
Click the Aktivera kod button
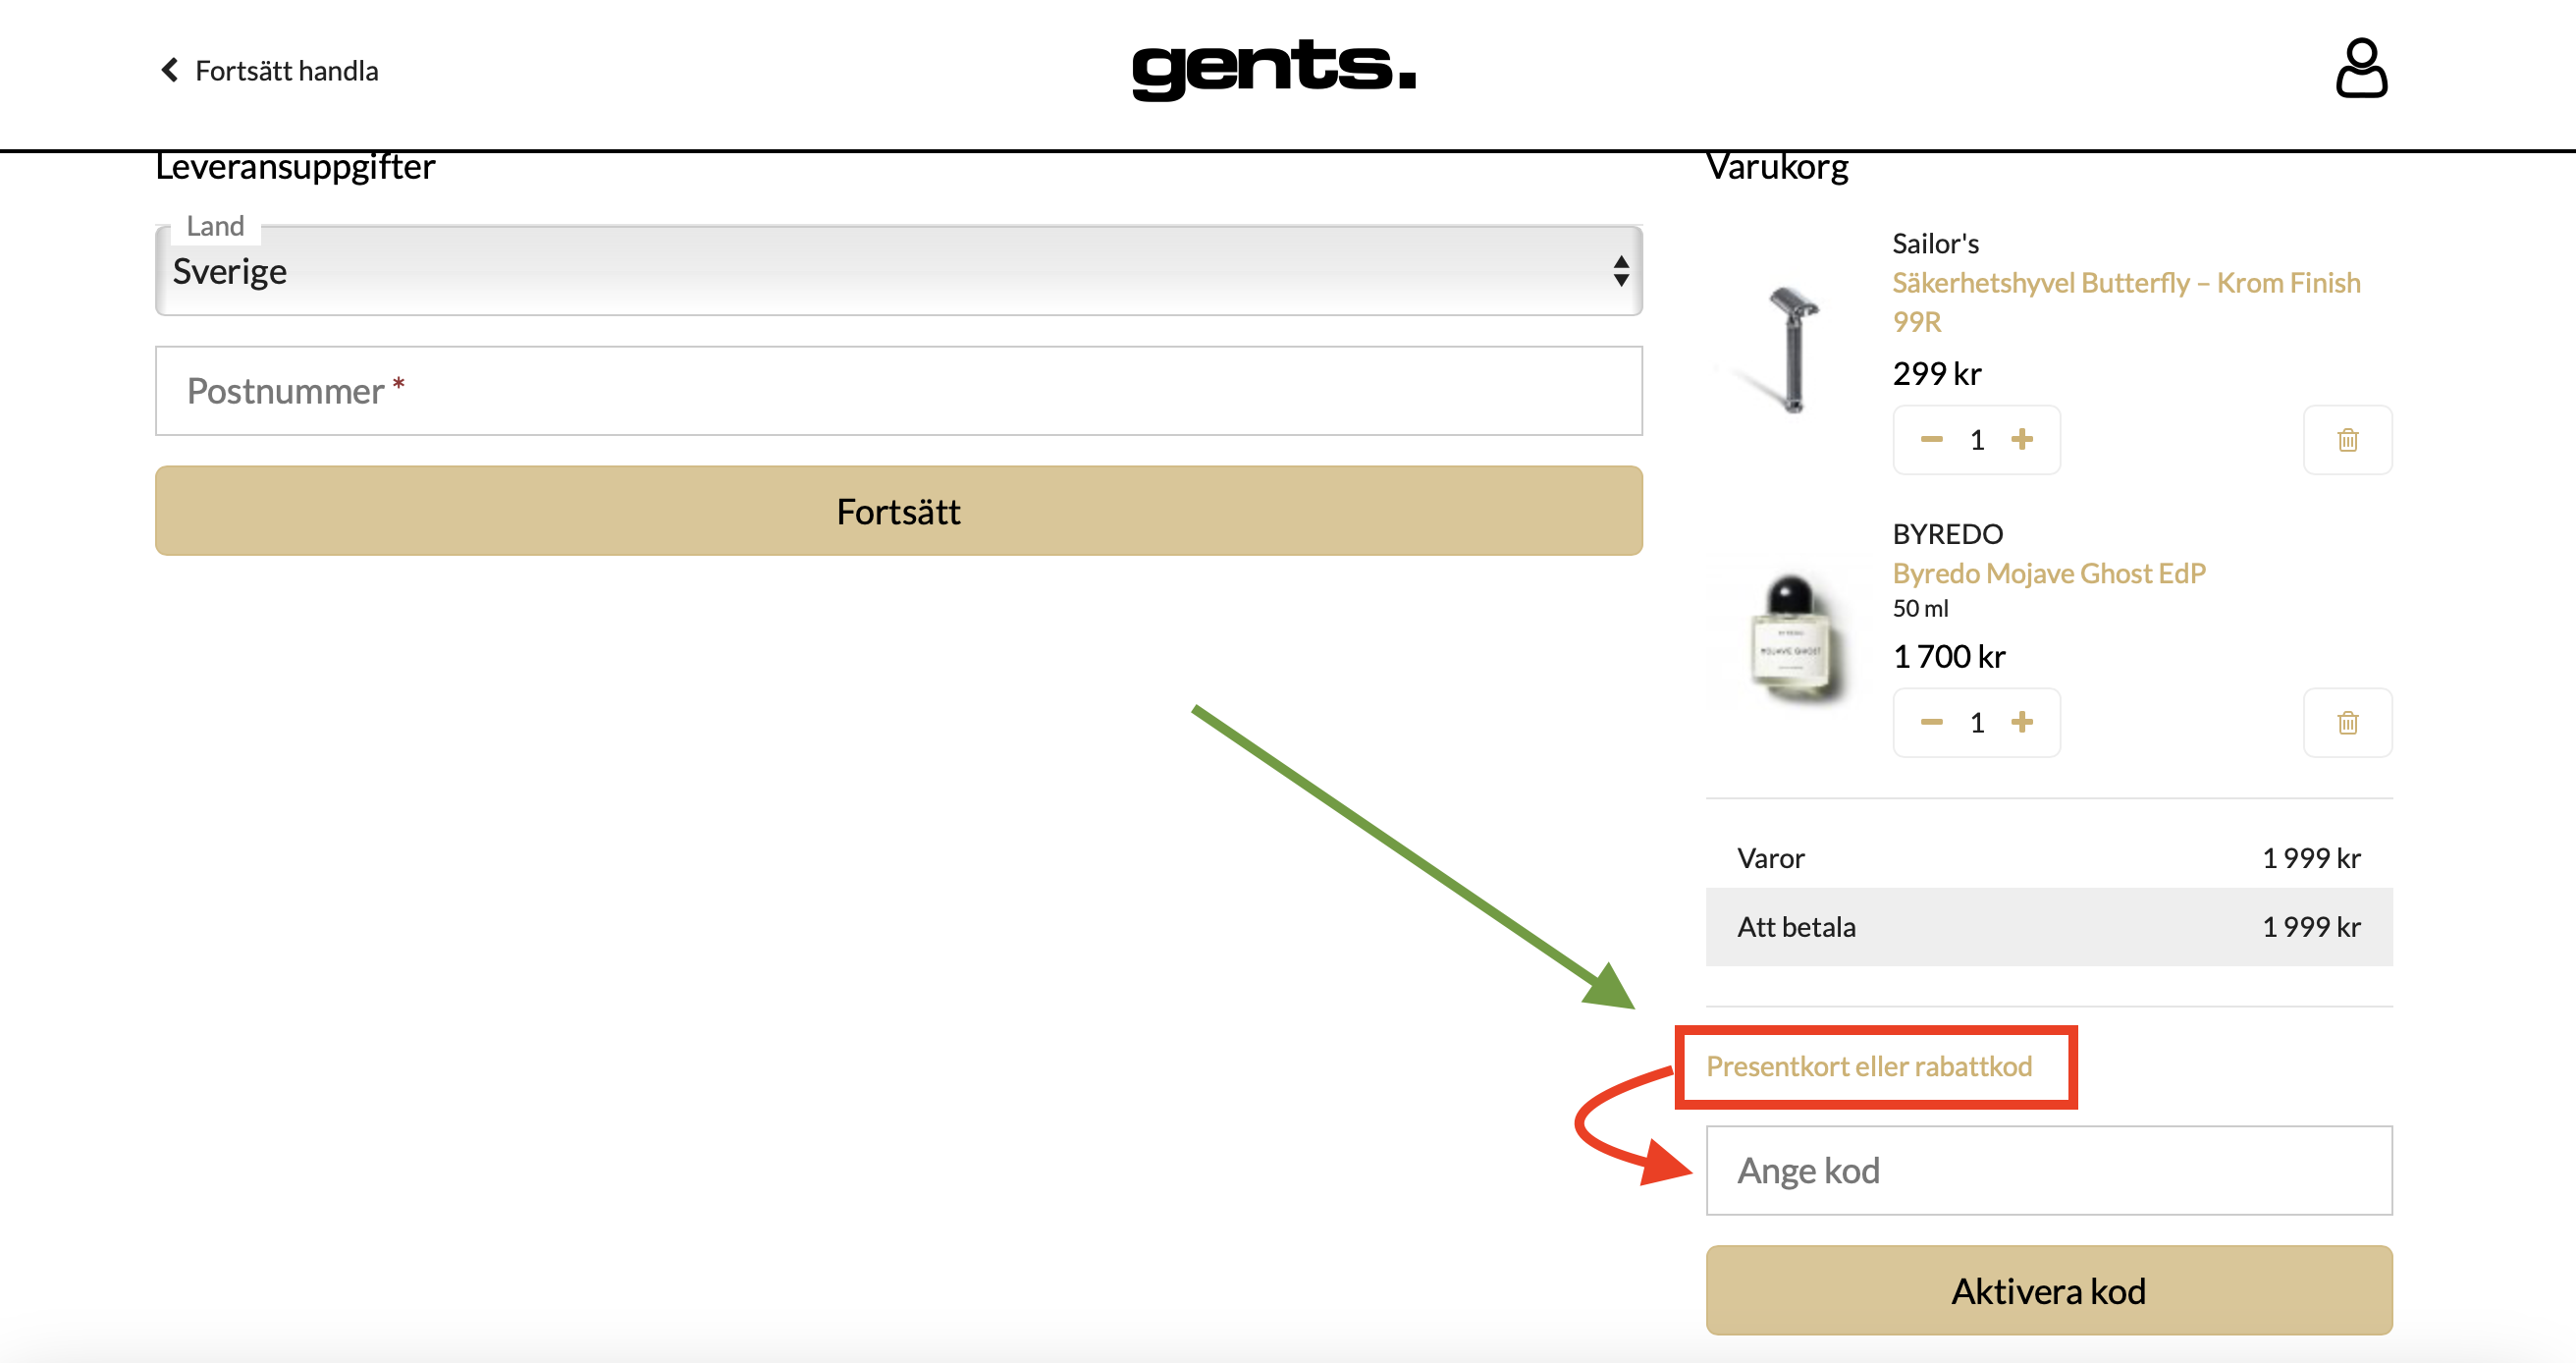2048,1291
